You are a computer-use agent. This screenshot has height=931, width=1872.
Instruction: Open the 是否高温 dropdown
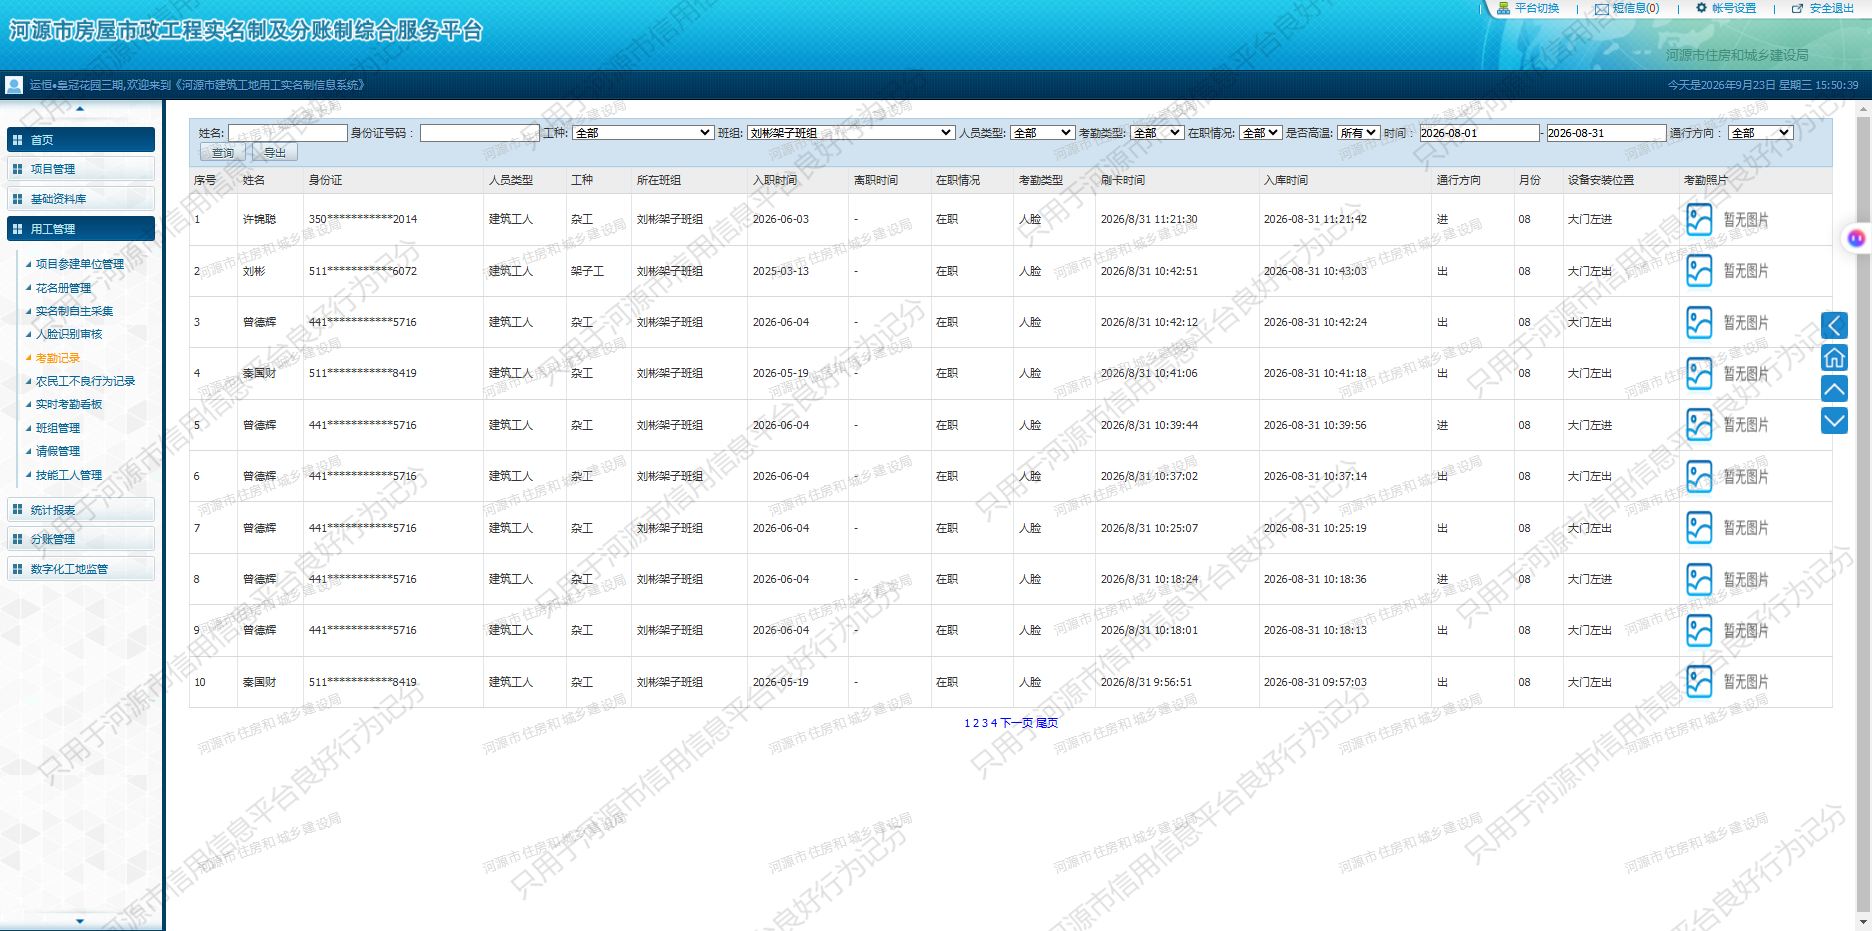pyautogui.click(x=1359, y=132)
